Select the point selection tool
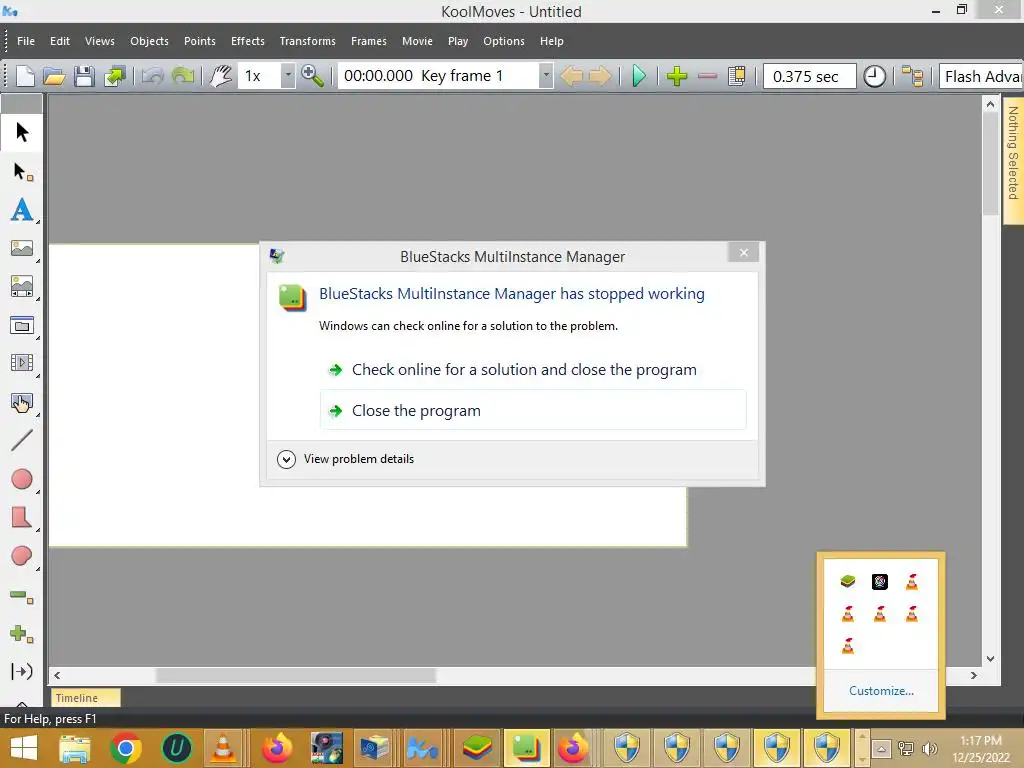Screen dimensions: 1024x768 pos(22,172)
